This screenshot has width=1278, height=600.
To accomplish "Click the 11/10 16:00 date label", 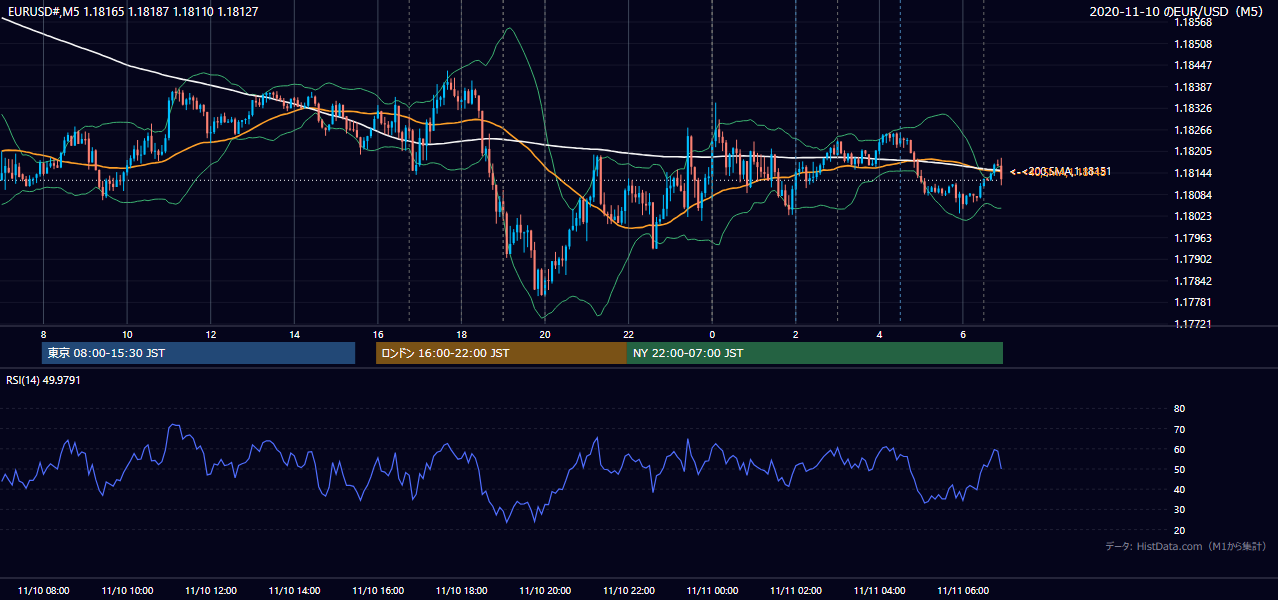I will pos(377,591).
